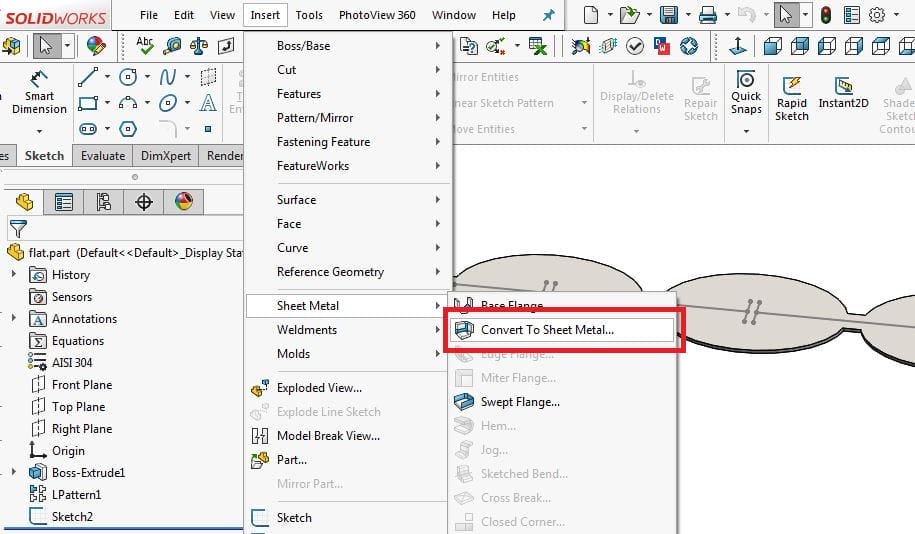
Task: Create a New document icon
Action: [x=591, y=15]
